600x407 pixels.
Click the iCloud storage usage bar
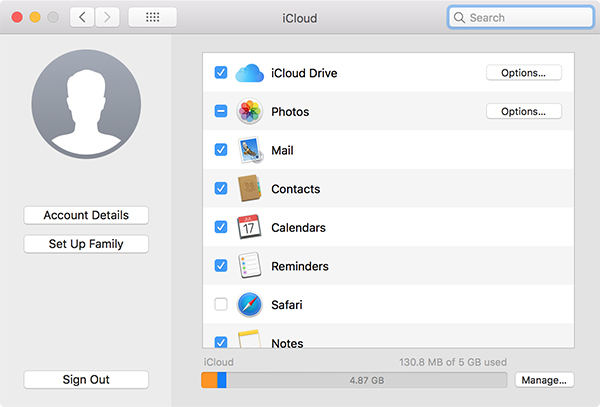tap(354, 380)
